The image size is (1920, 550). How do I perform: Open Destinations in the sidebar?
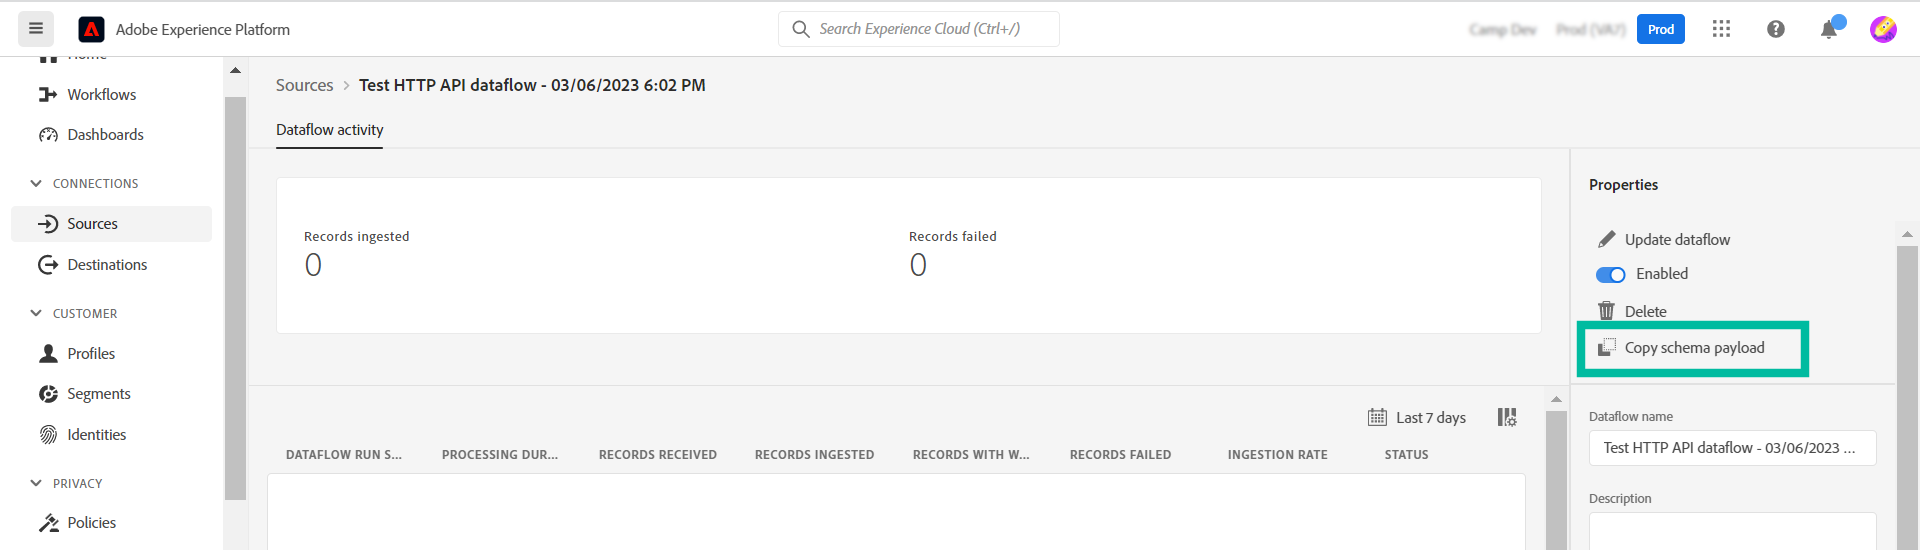tap(107, 264)
